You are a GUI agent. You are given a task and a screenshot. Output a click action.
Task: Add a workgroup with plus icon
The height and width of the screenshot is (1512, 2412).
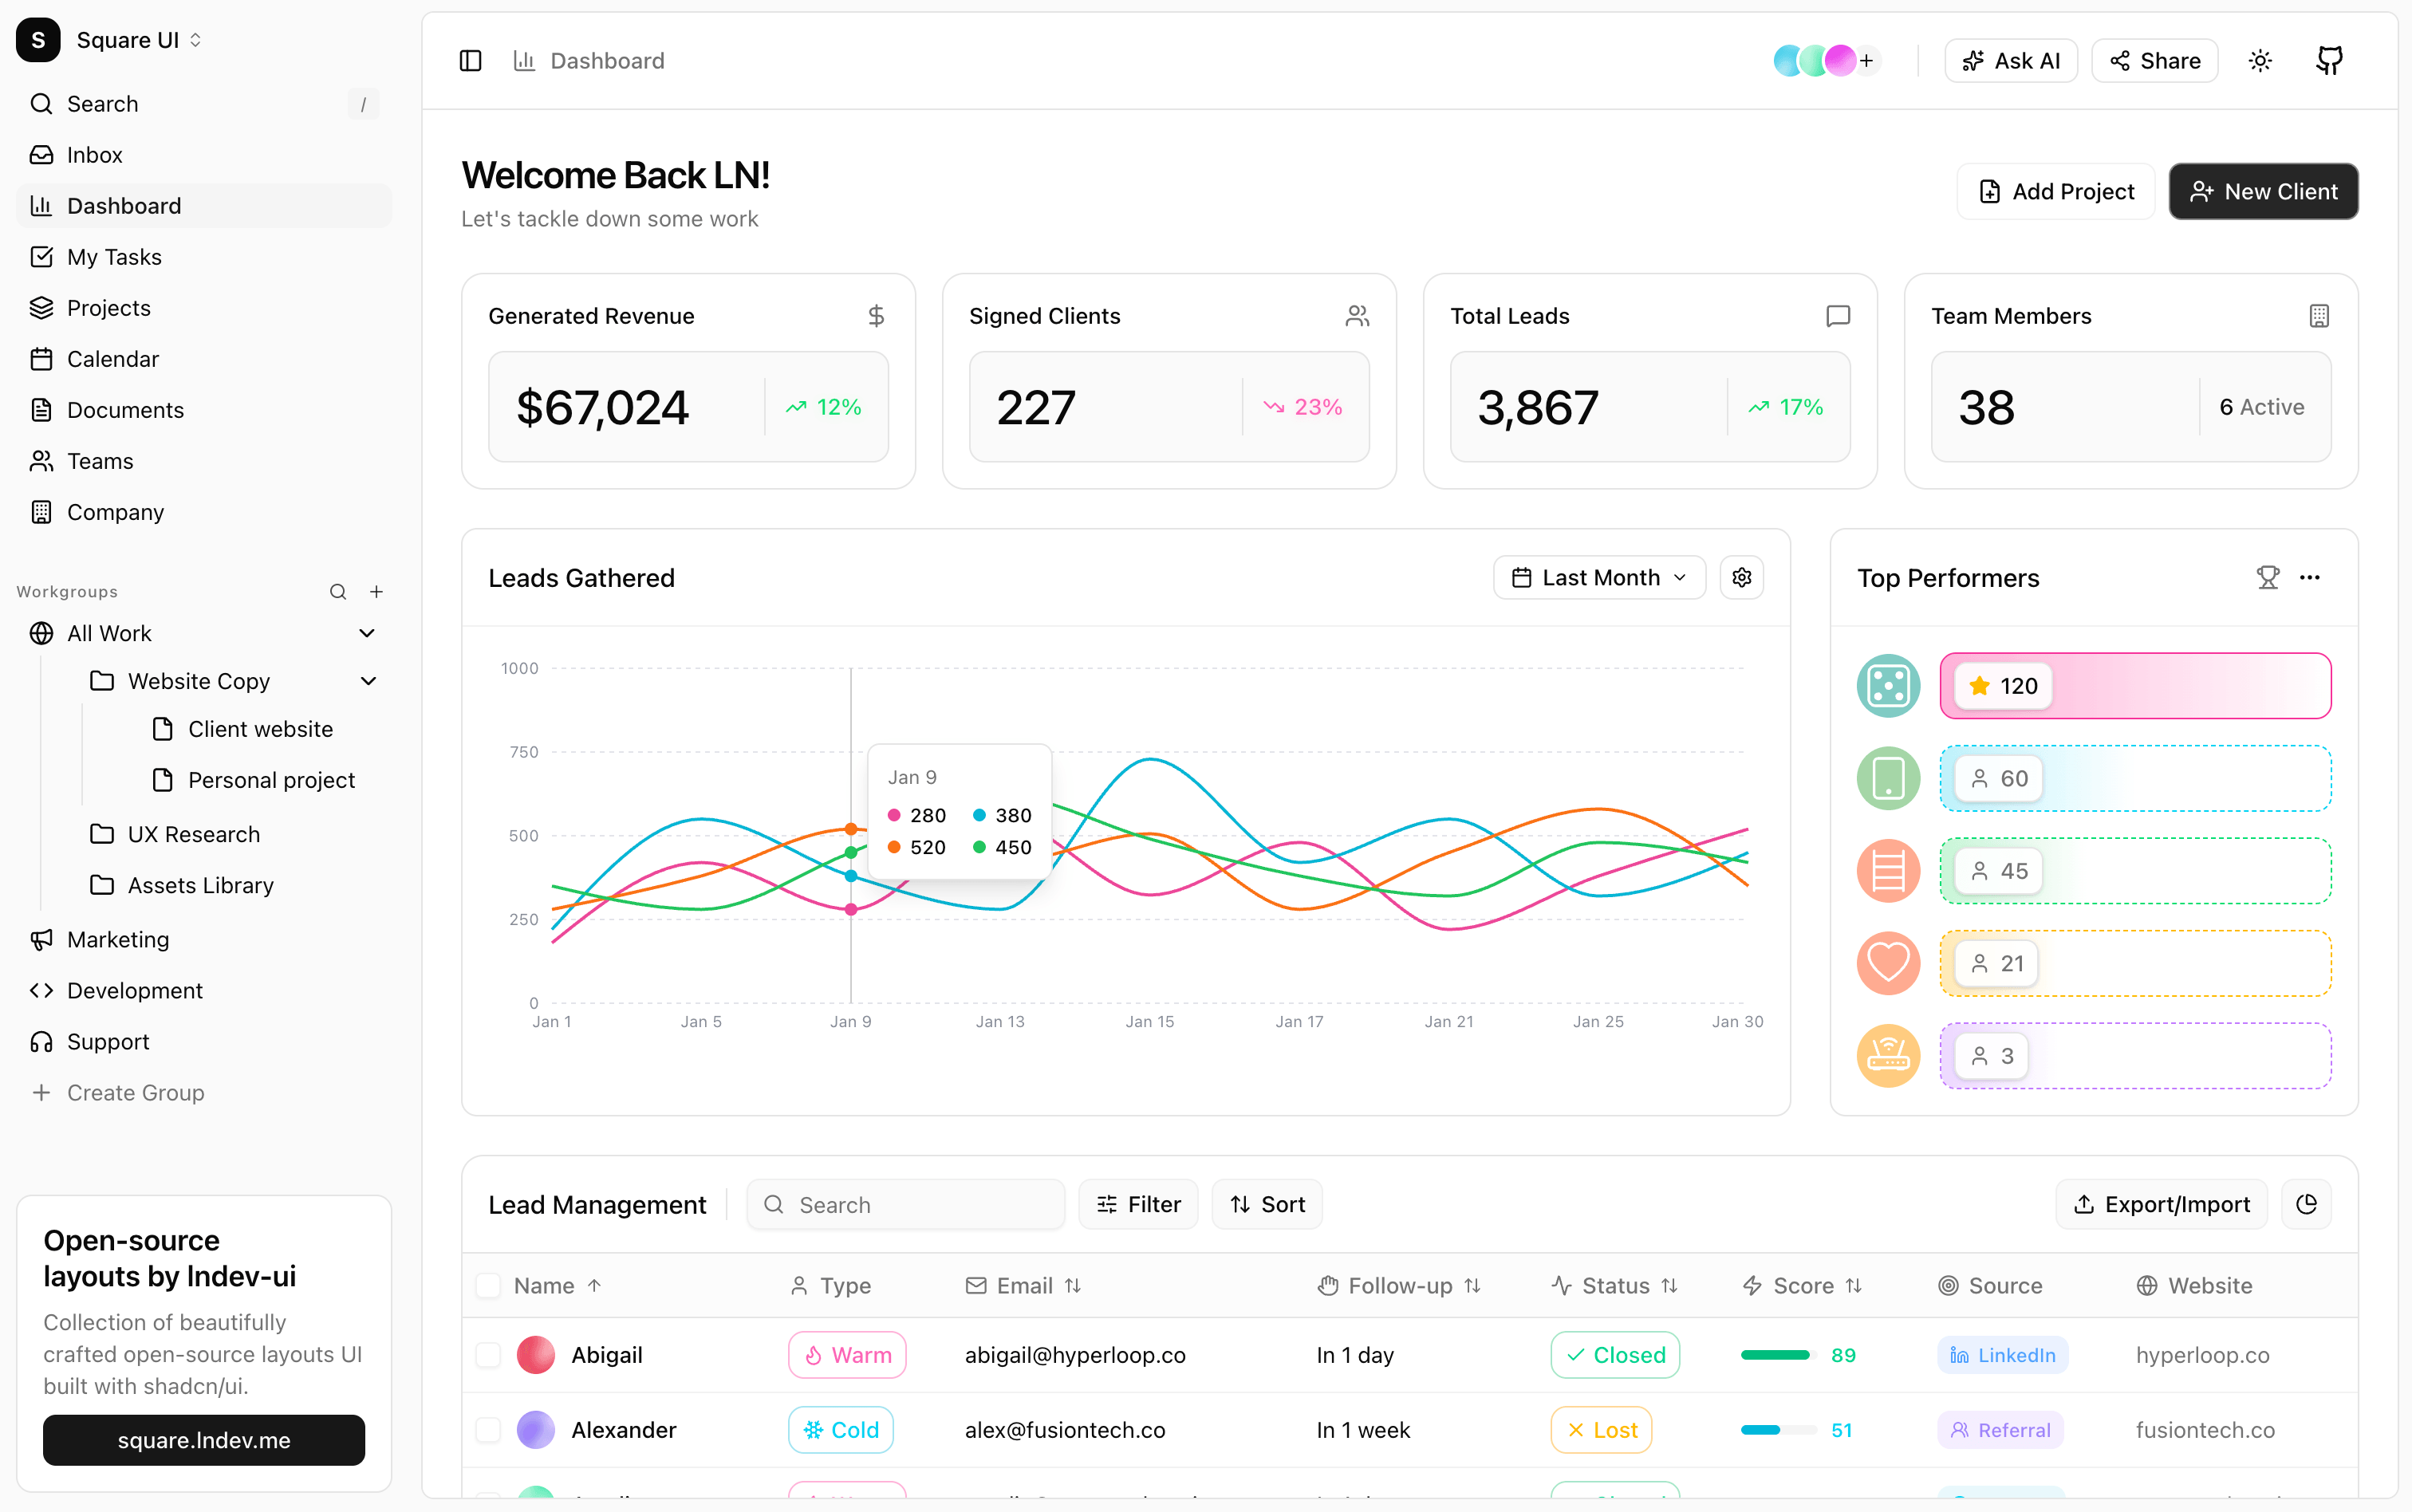click(x=376, y=592)
